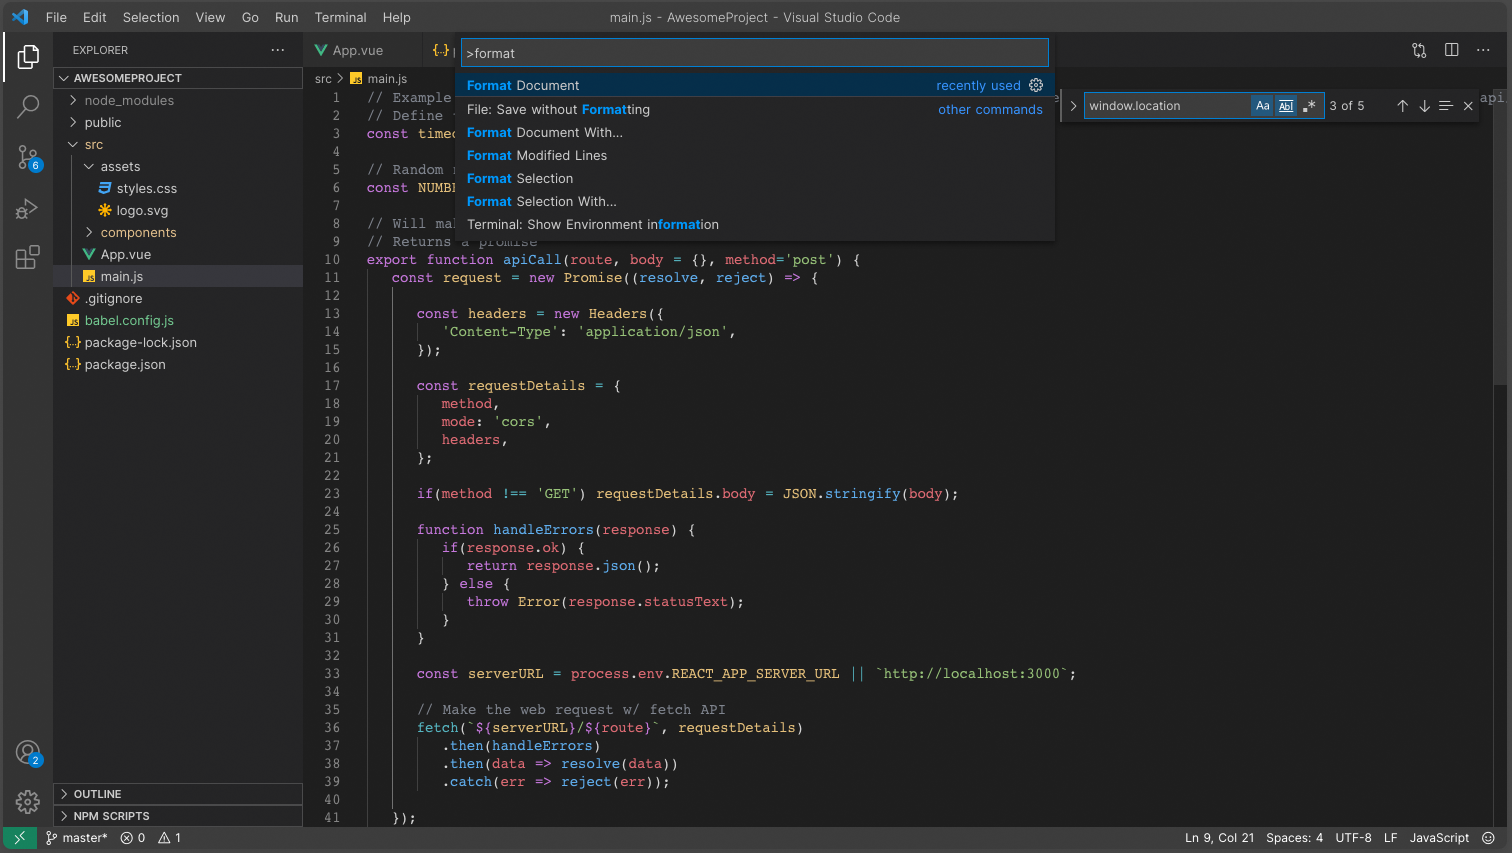Open babel.config.js in the explorer
The width and height of the screenshot is (1512, 853).
pos(178,320)
